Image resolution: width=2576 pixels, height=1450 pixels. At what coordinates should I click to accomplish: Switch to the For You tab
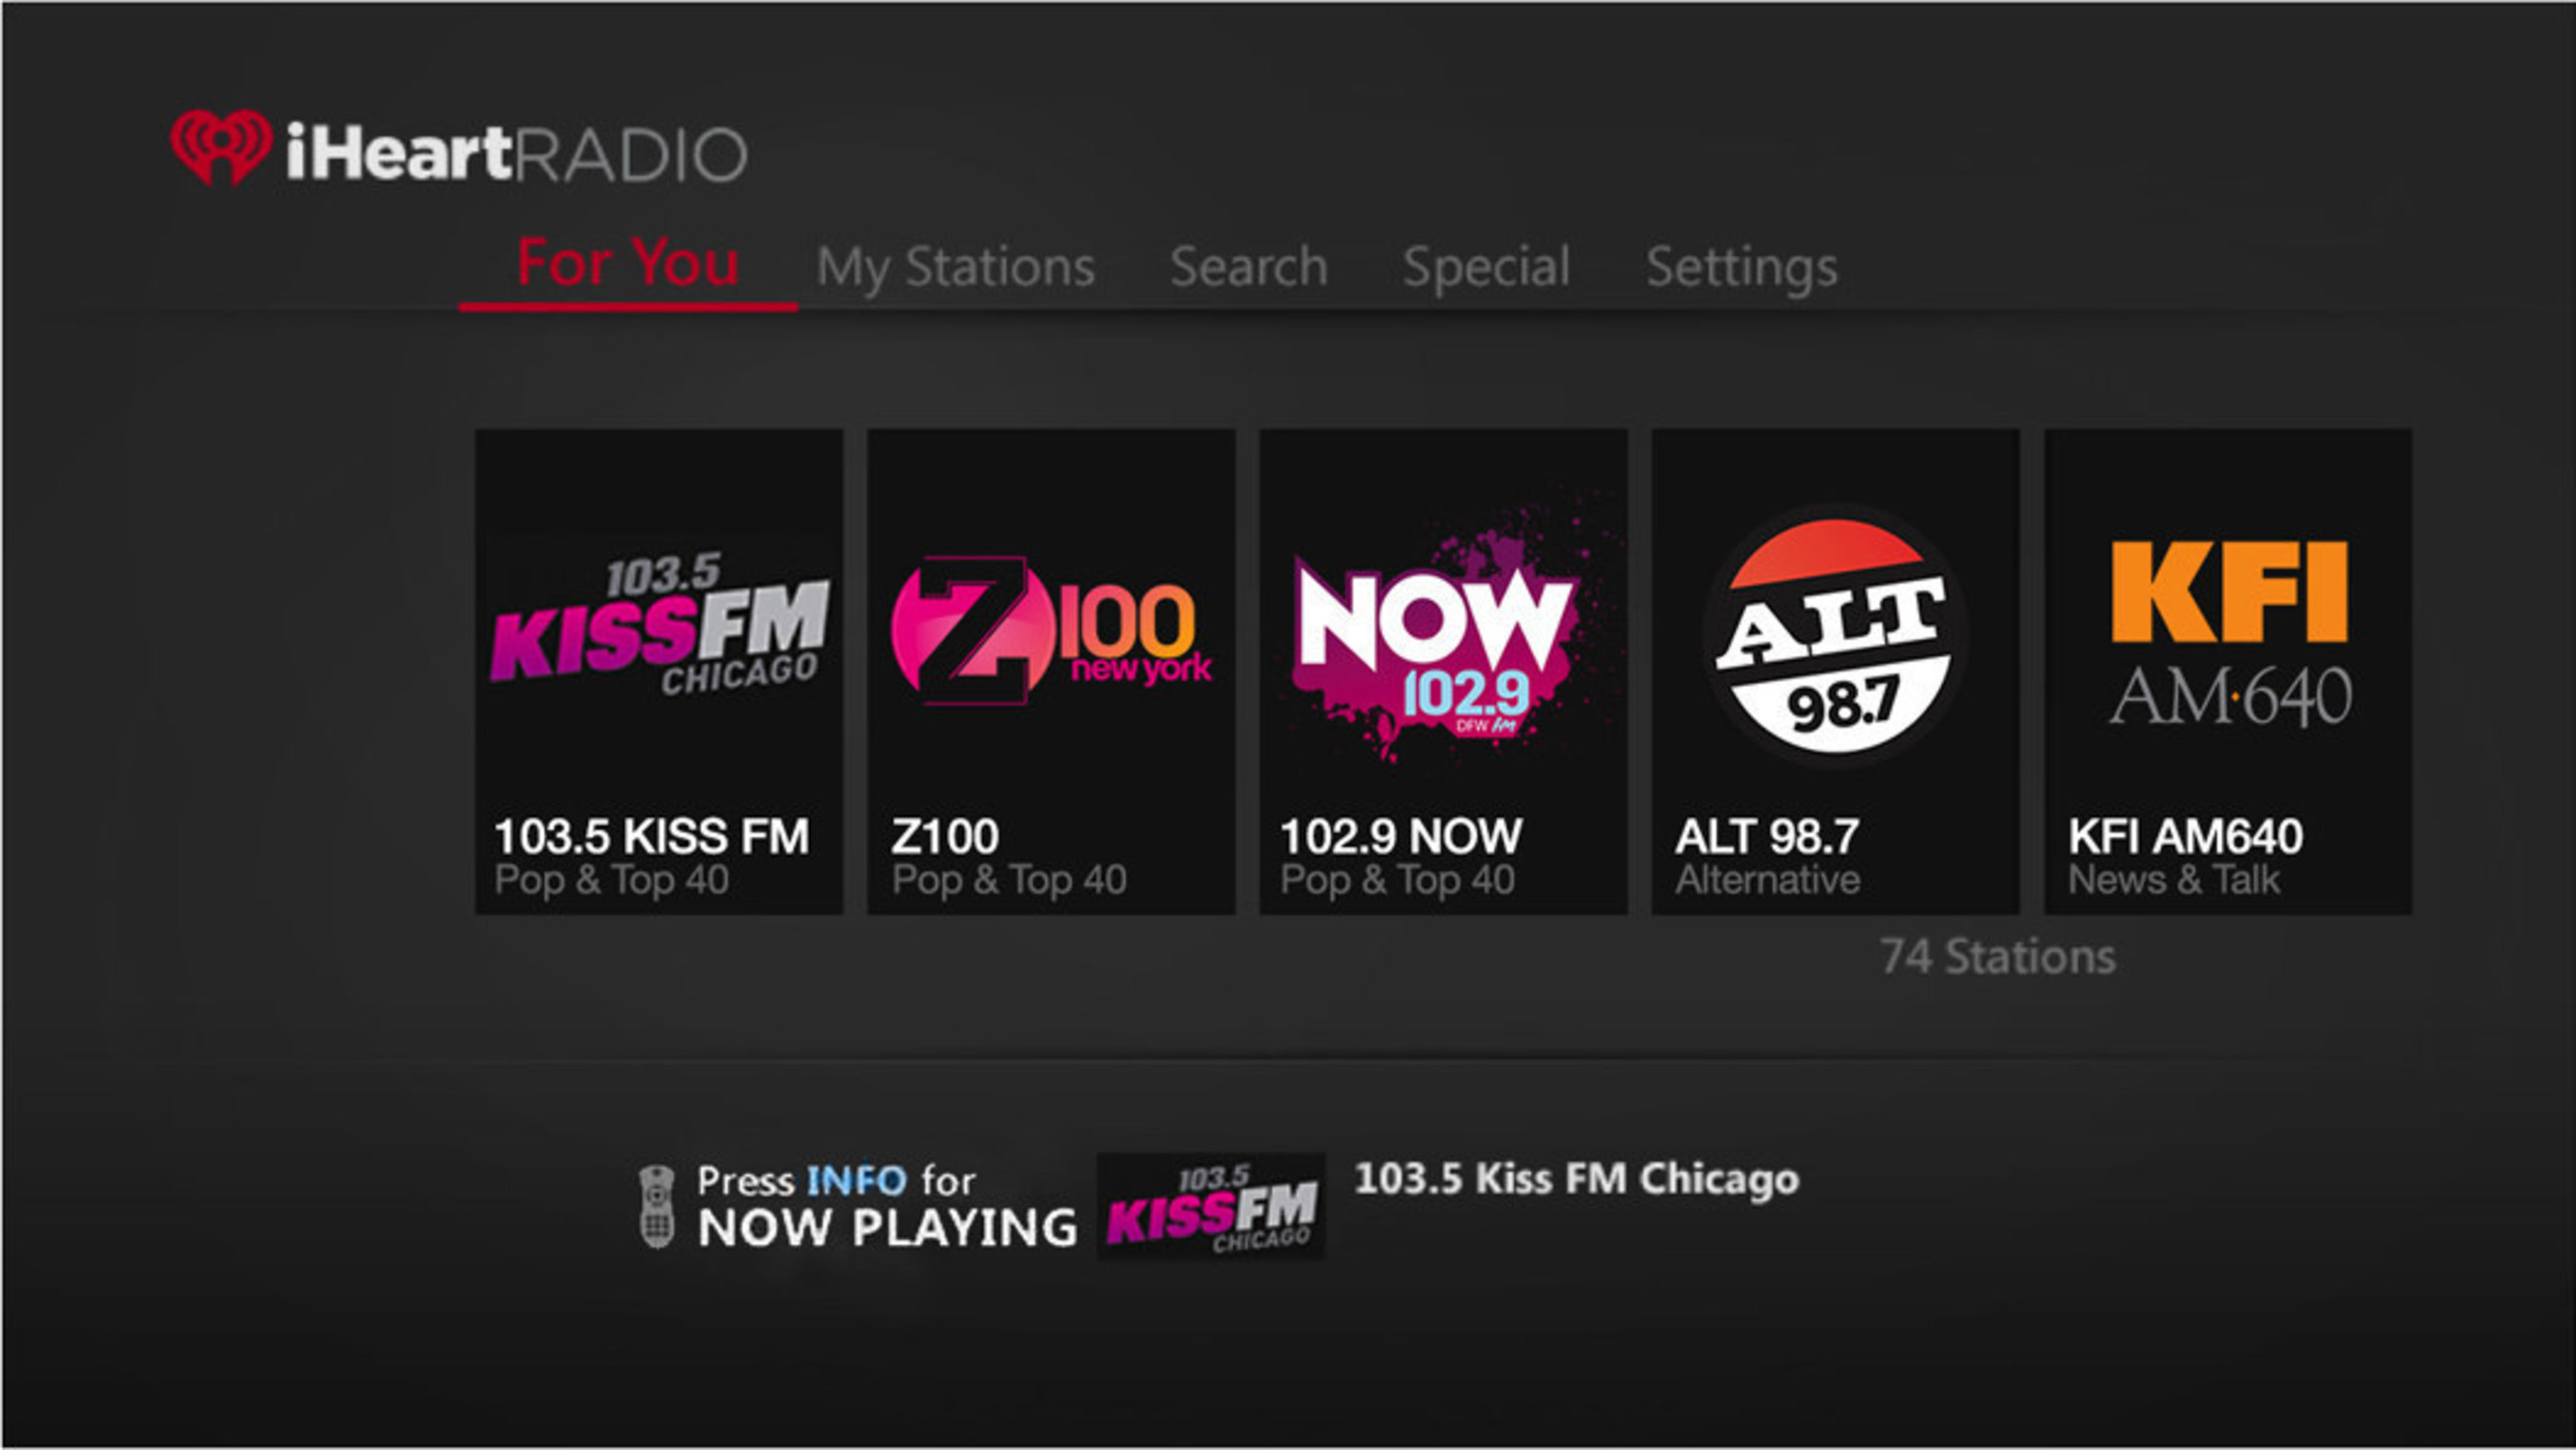pos(628,264)
